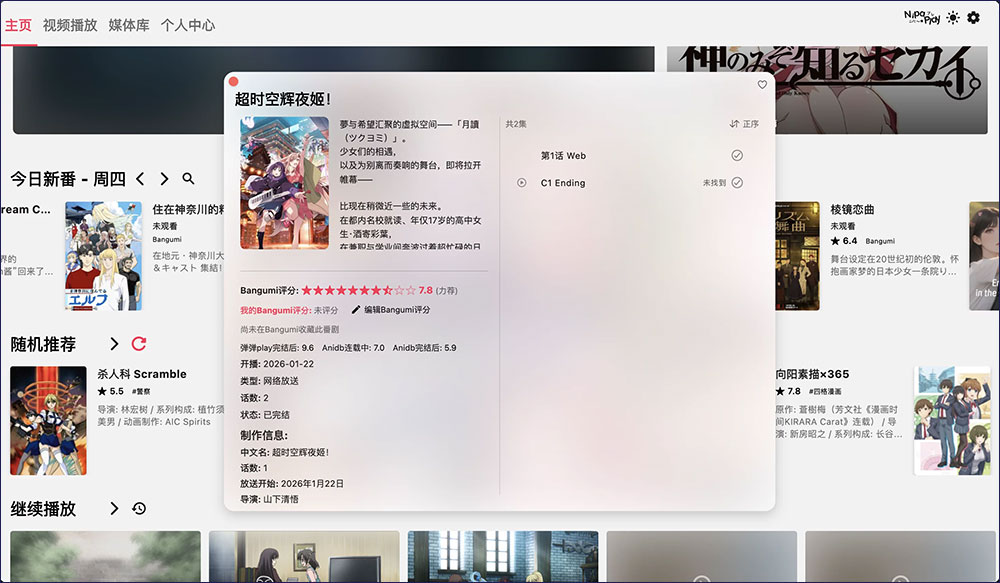Viewport: 1000px width, 583px height.
Task: Click 编辑Bangumi评分 to edit rating
Action: [397, 310]
